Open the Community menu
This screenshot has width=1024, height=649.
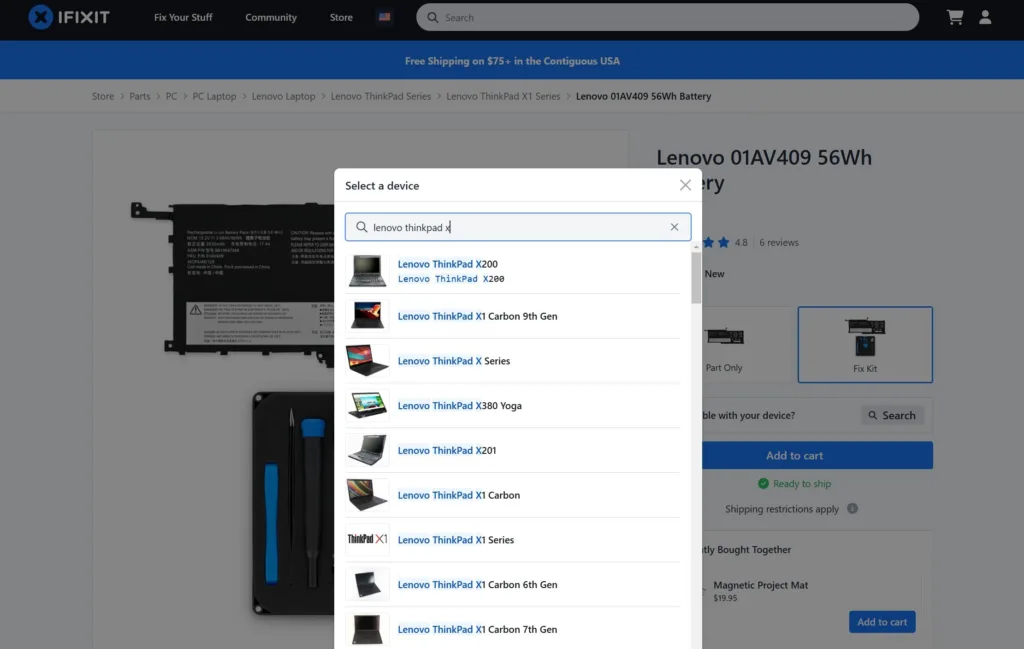pos(271,17)
